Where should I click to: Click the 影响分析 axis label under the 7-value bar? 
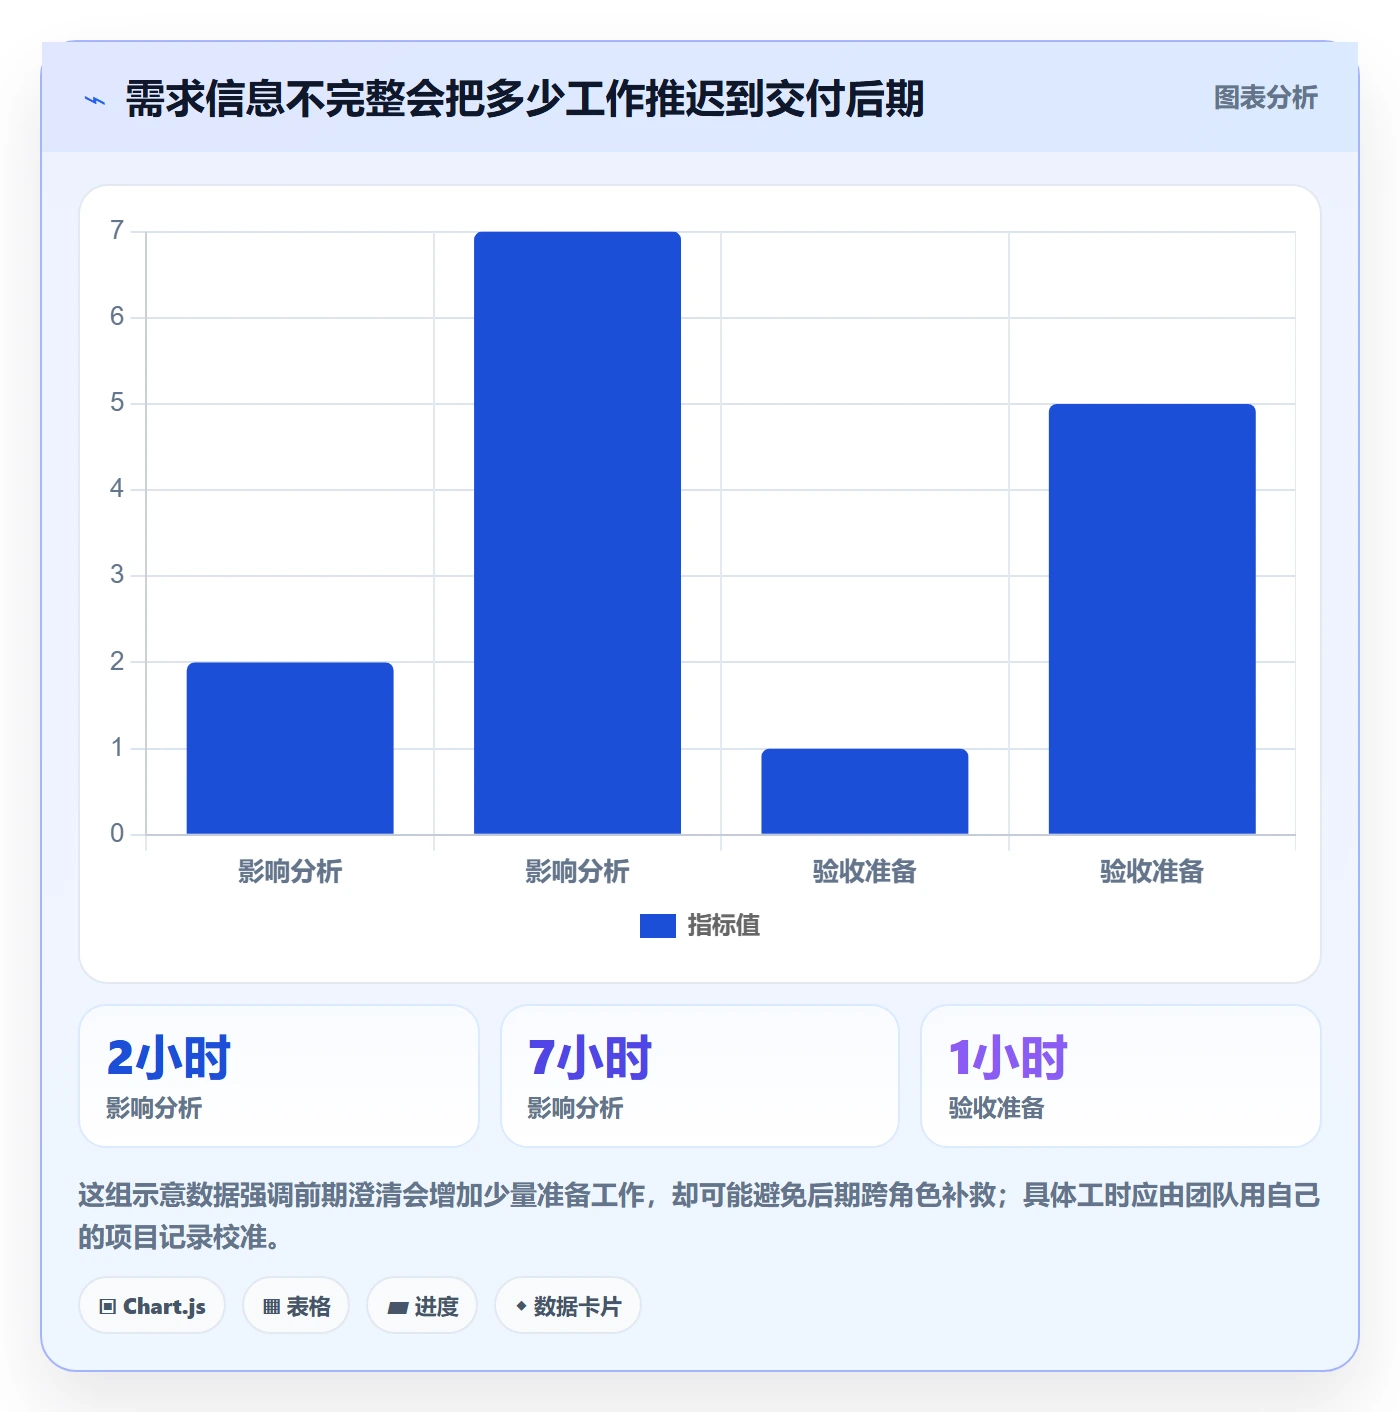[x=577, y=872]
